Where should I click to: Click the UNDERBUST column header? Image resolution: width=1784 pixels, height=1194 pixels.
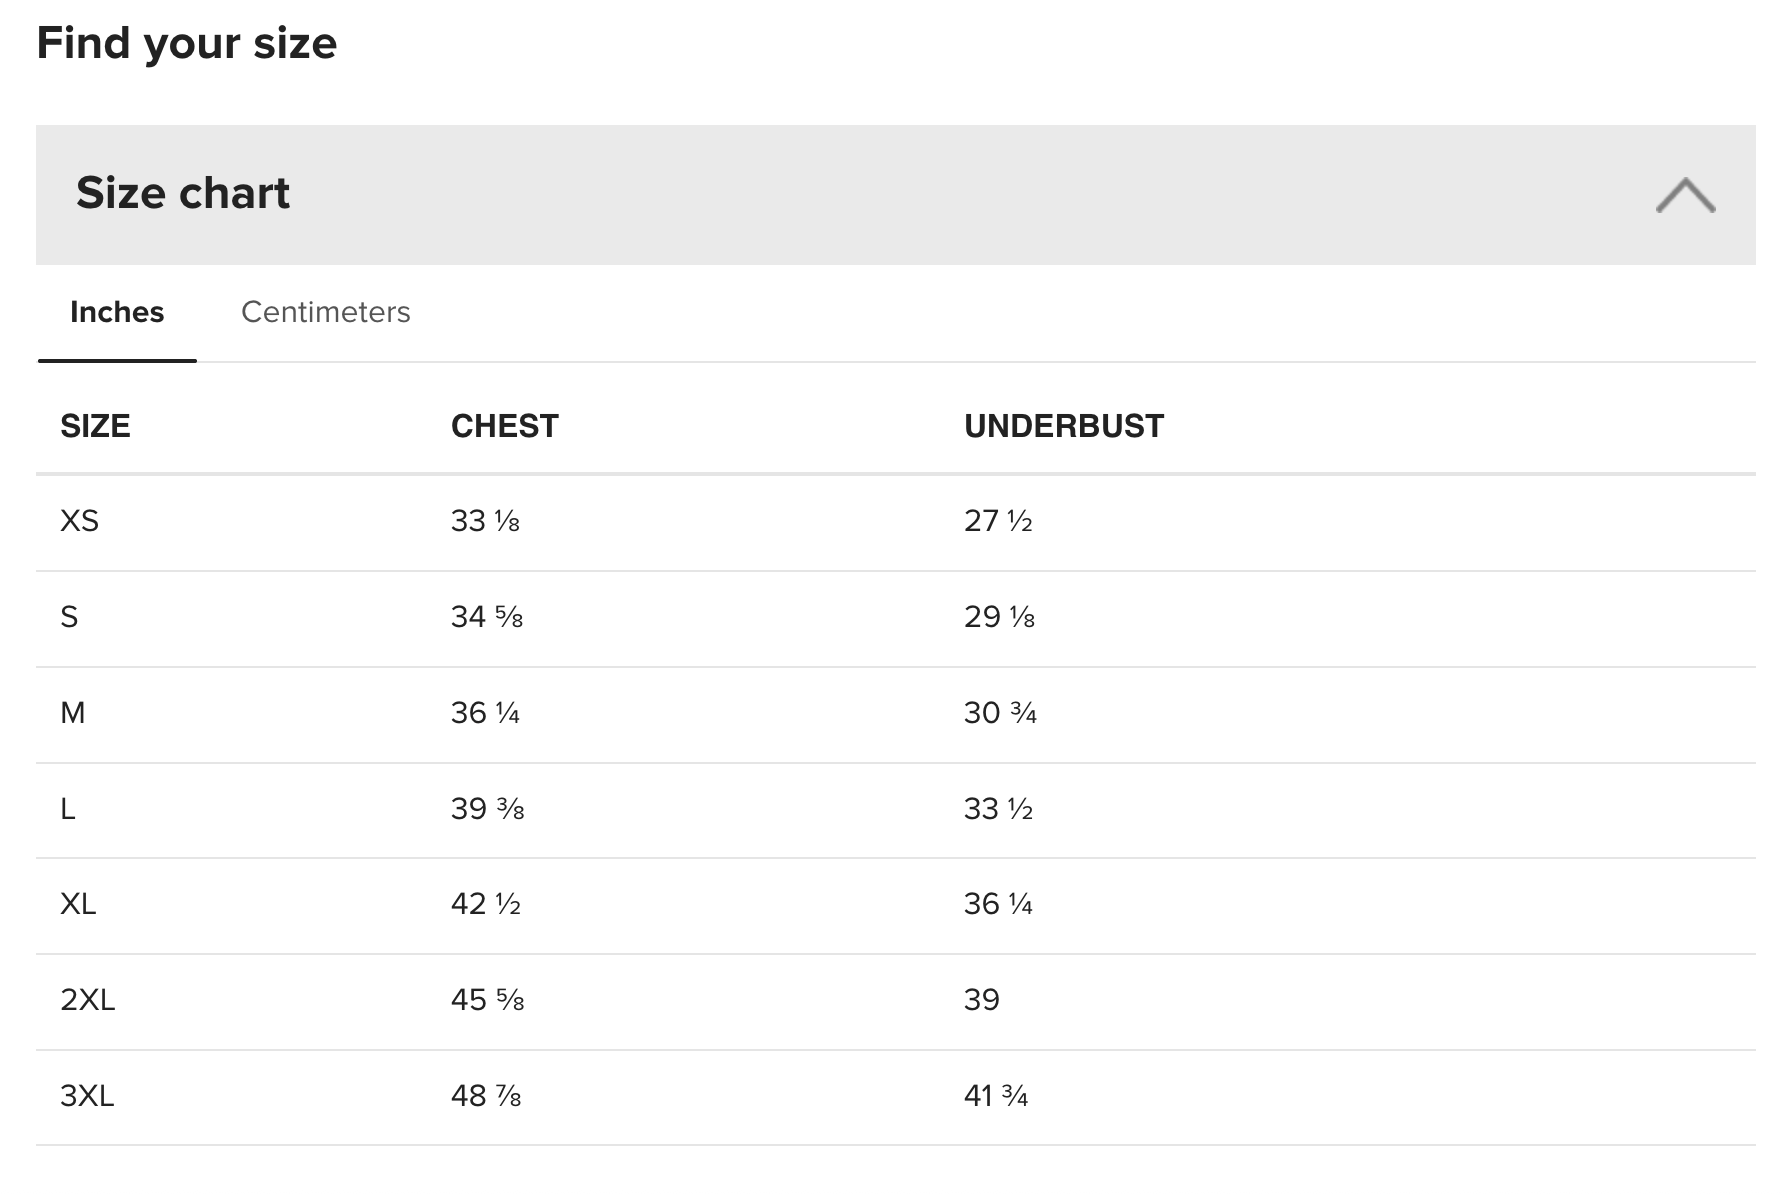click(x=1064, y=426)
